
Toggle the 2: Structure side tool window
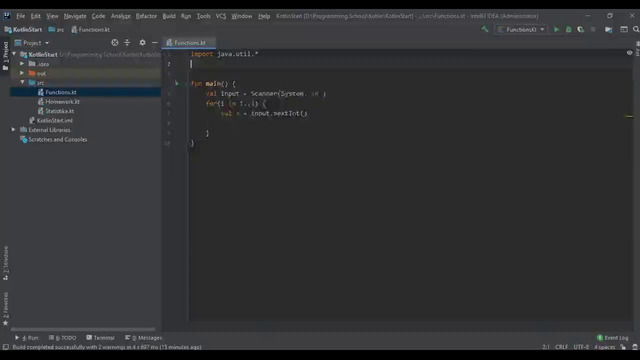[x=5, y=262]
